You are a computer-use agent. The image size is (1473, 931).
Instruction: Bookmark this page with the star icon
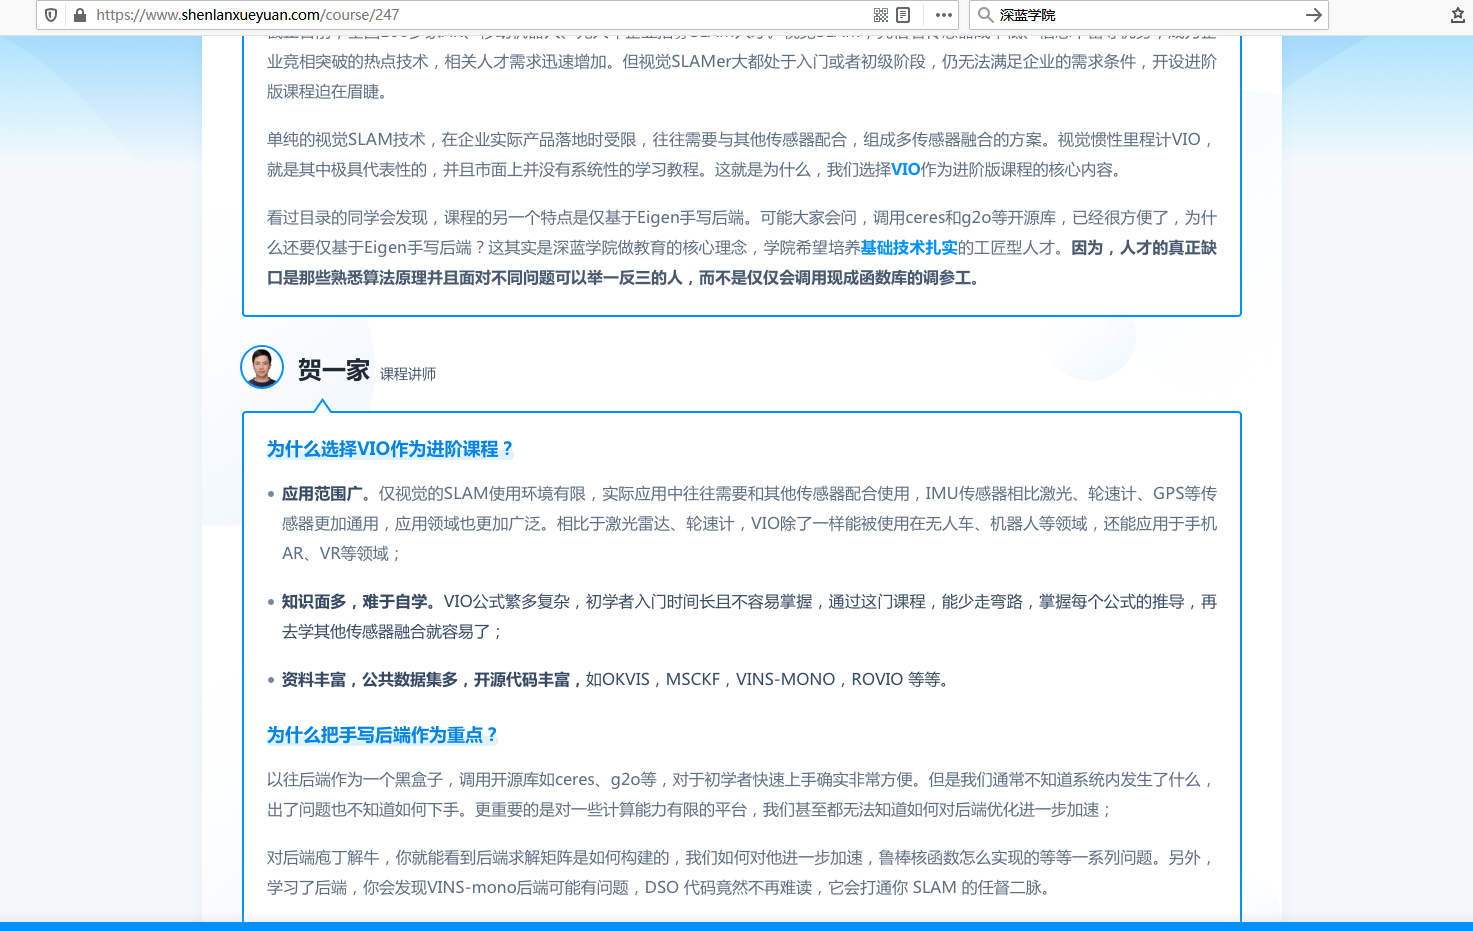1455,16
